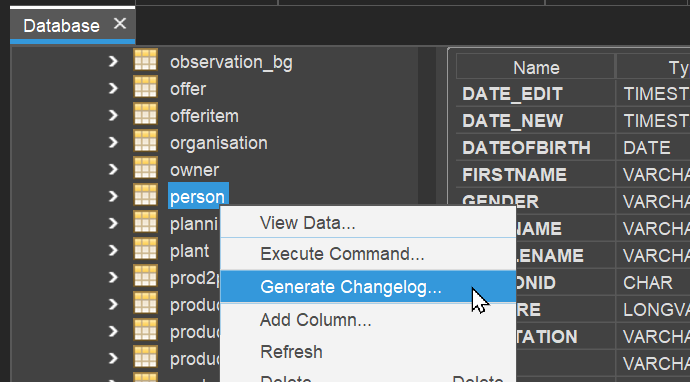Expand the offer table node

[113, 88]
